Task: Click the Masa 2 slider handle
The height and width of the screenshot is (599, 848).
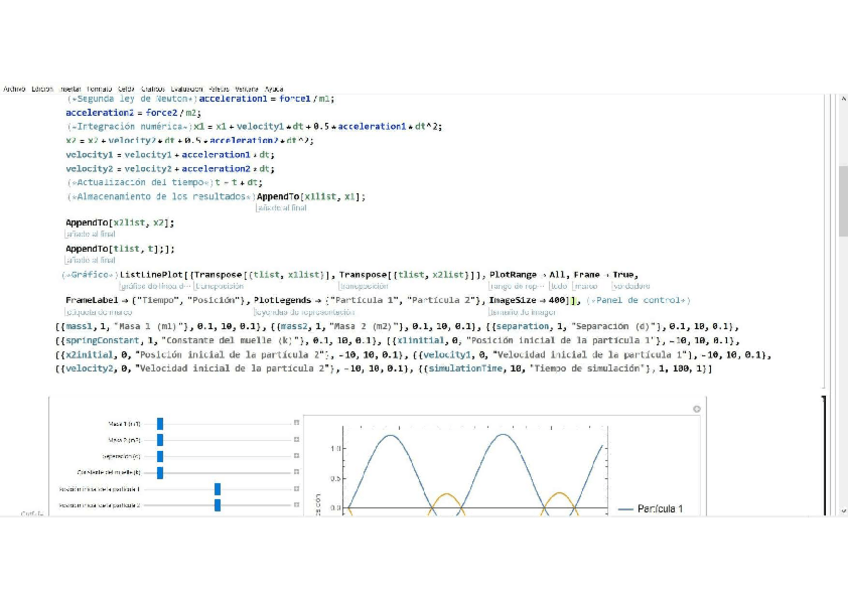Action: coord(160,440)
